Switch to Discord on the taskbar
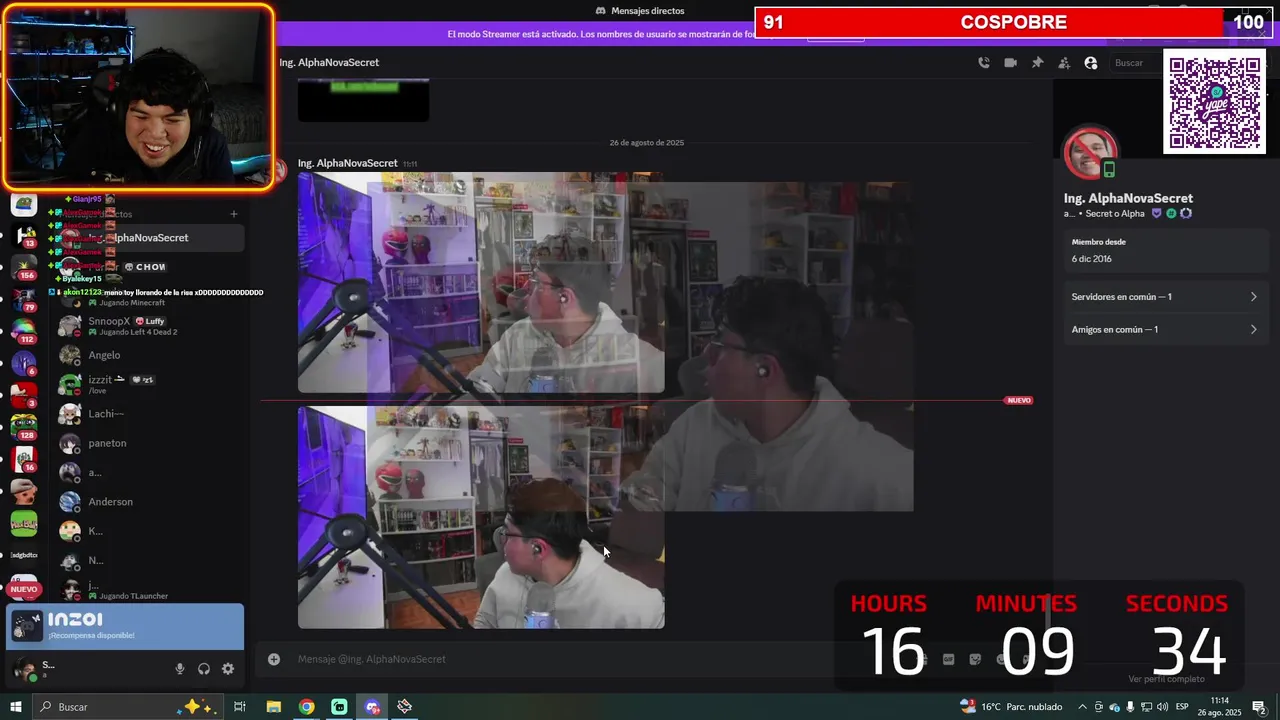Viewport: 1280px width, 720px height. (x=372, y=707)
